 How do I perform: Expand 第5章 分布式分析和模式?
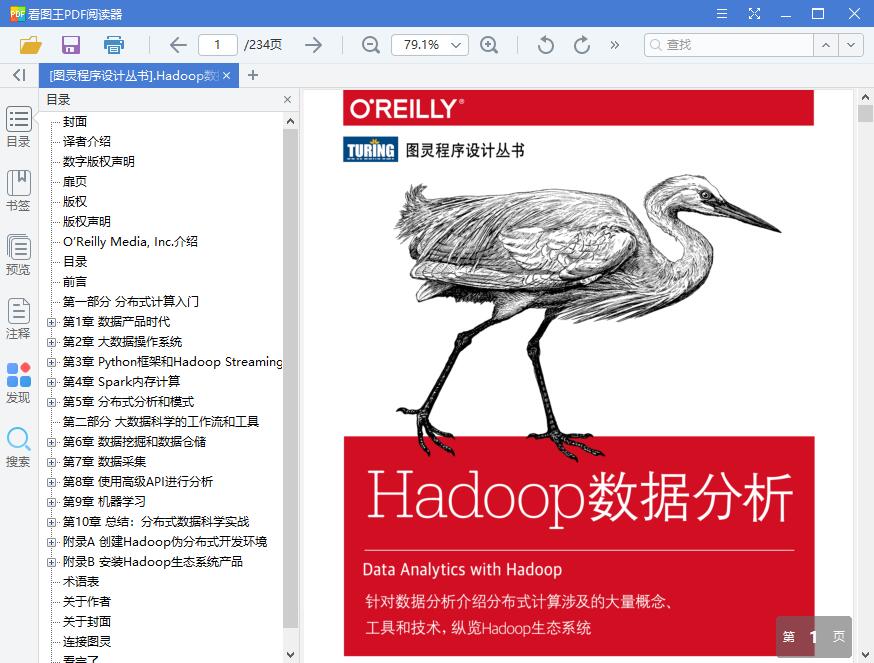[51, 403]
